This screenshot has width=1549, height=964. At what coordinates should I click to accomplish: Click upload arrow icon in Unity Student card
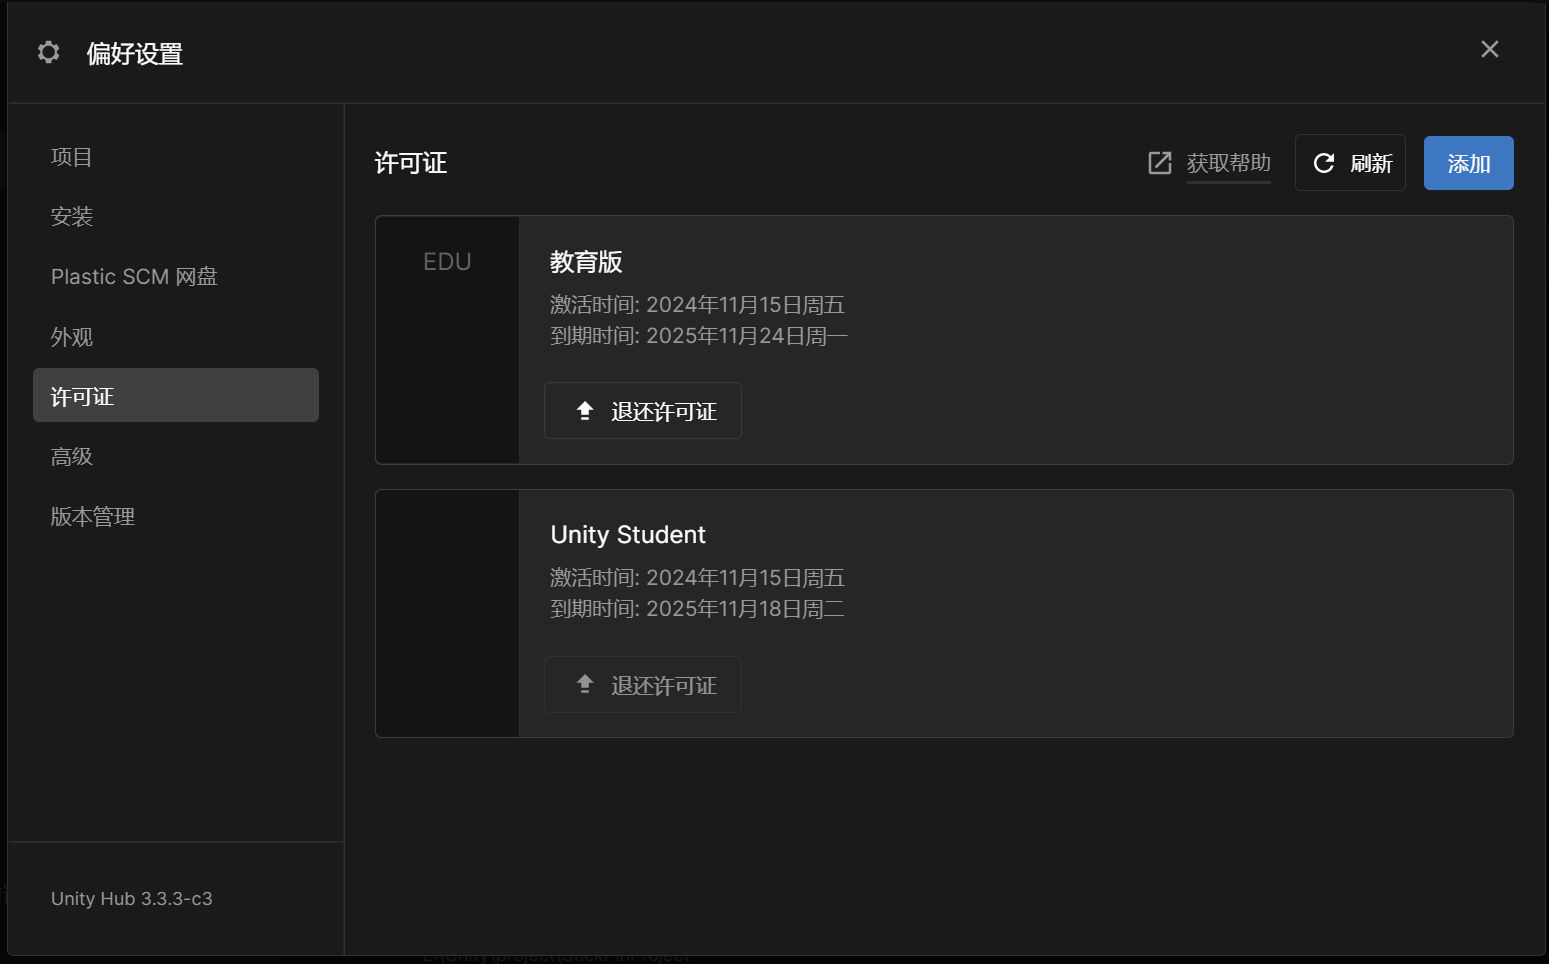point(585,684)
